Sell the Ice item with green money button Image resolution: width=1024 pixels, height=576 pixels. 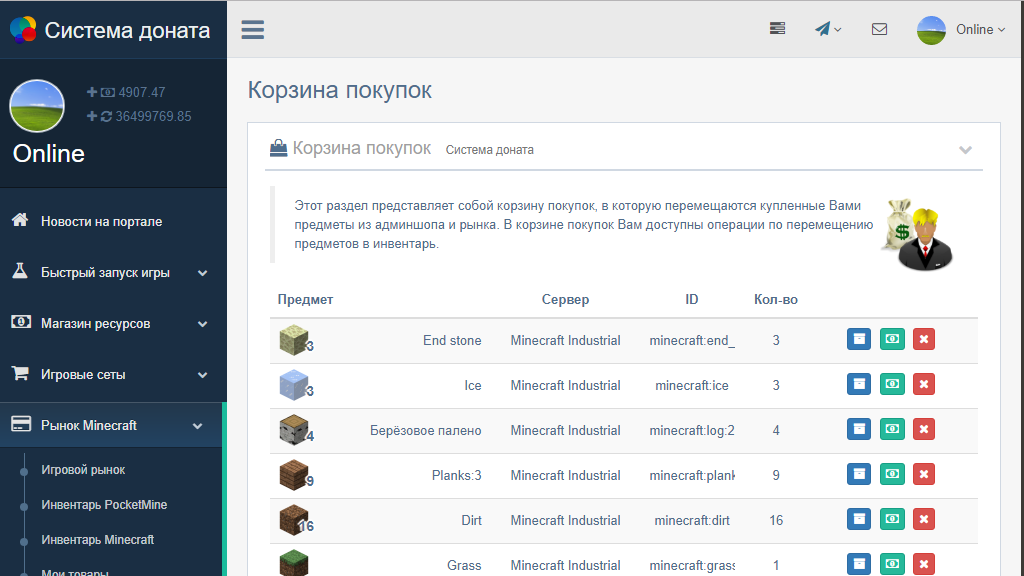[891, 385]
